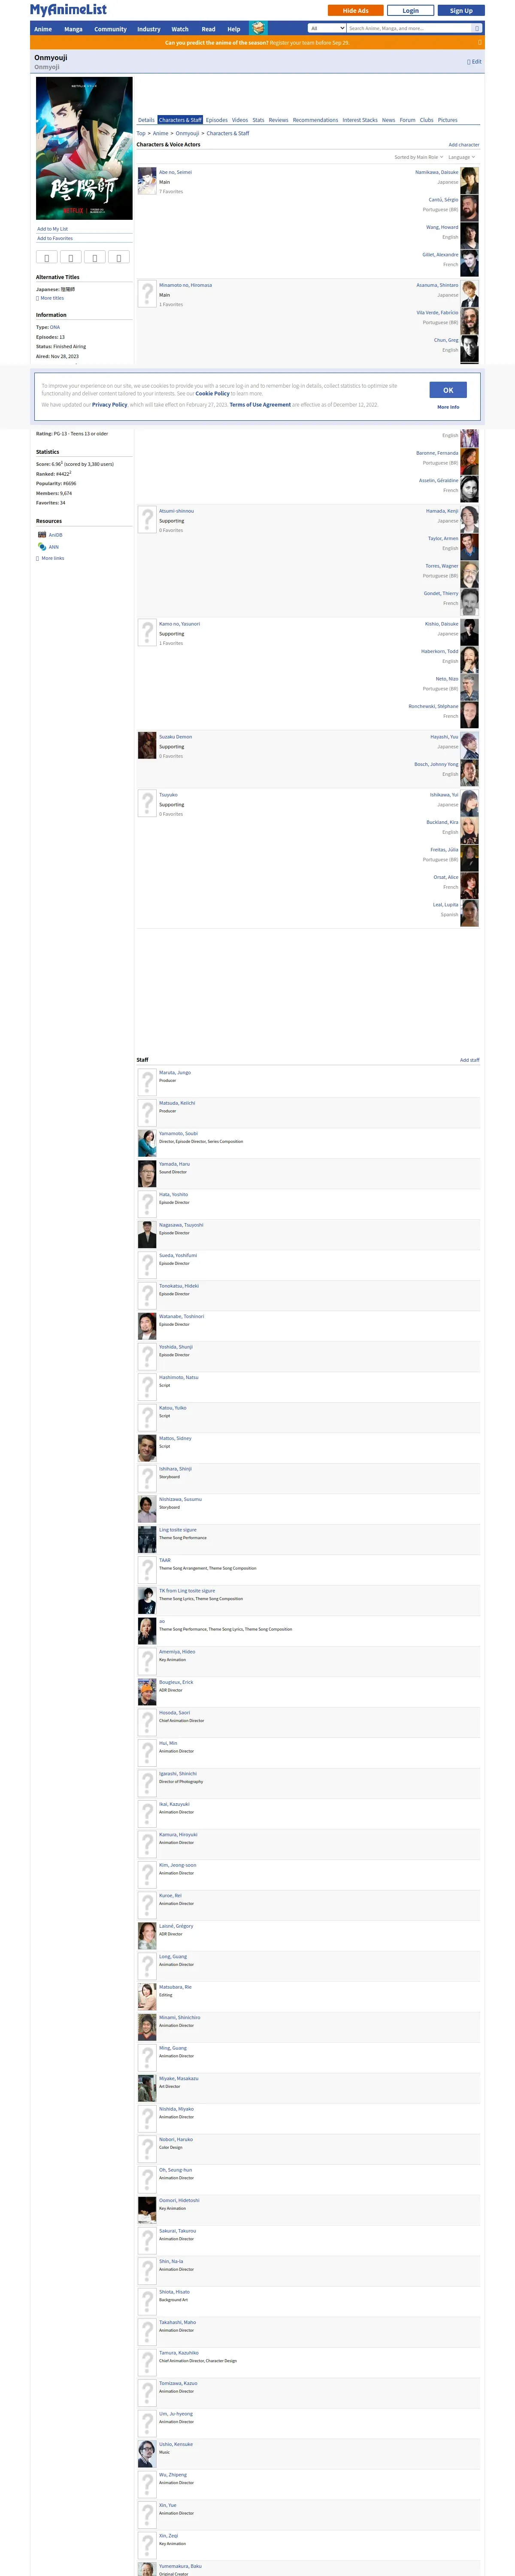
Task: Open Namikawa, Daisuke voice actor photo
Action: click(x=469, y=182)
